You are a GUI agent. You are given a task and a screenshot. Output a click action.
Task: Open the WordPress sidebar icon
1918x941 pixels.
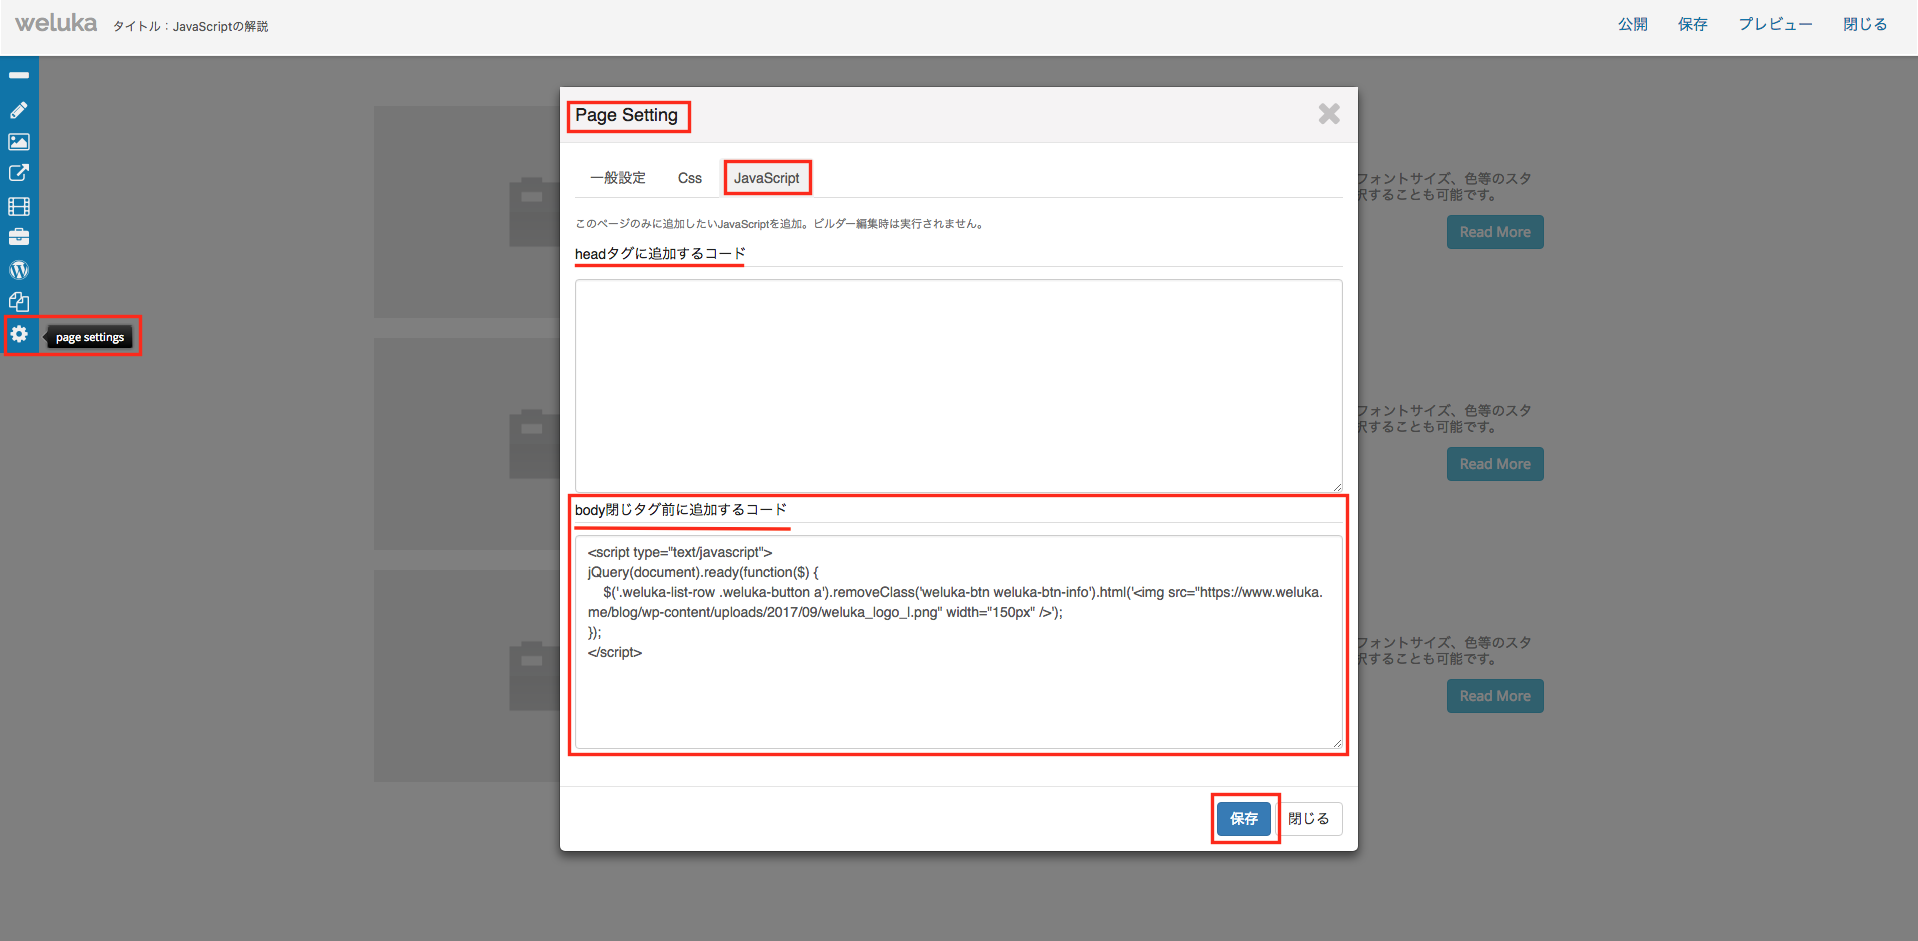click(19, 270)
